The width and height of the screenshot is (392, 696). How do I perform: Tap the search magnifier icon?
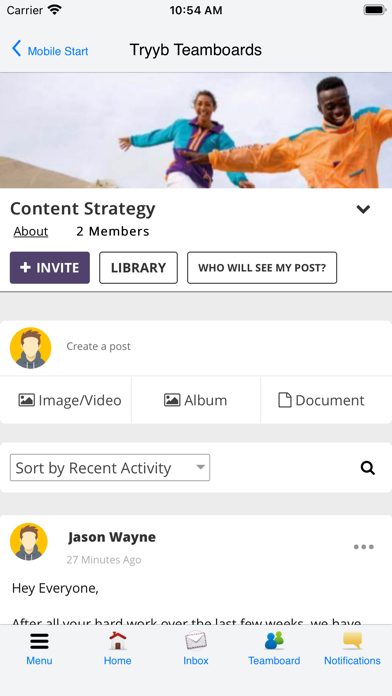pos(368,468)
